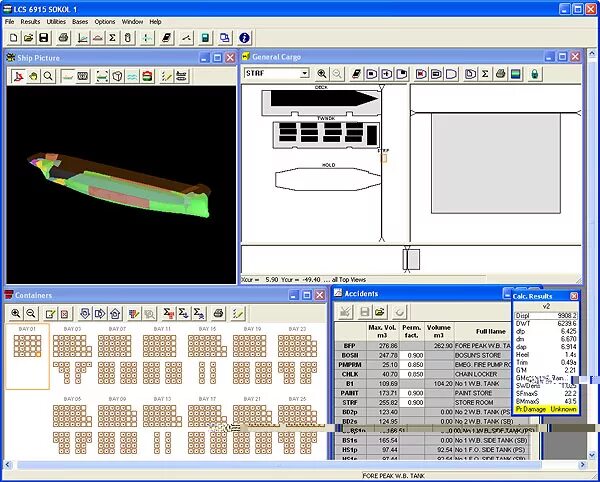Zoom in on the Containers view
The height and width of the screenshot is (482, 600).
16,314
